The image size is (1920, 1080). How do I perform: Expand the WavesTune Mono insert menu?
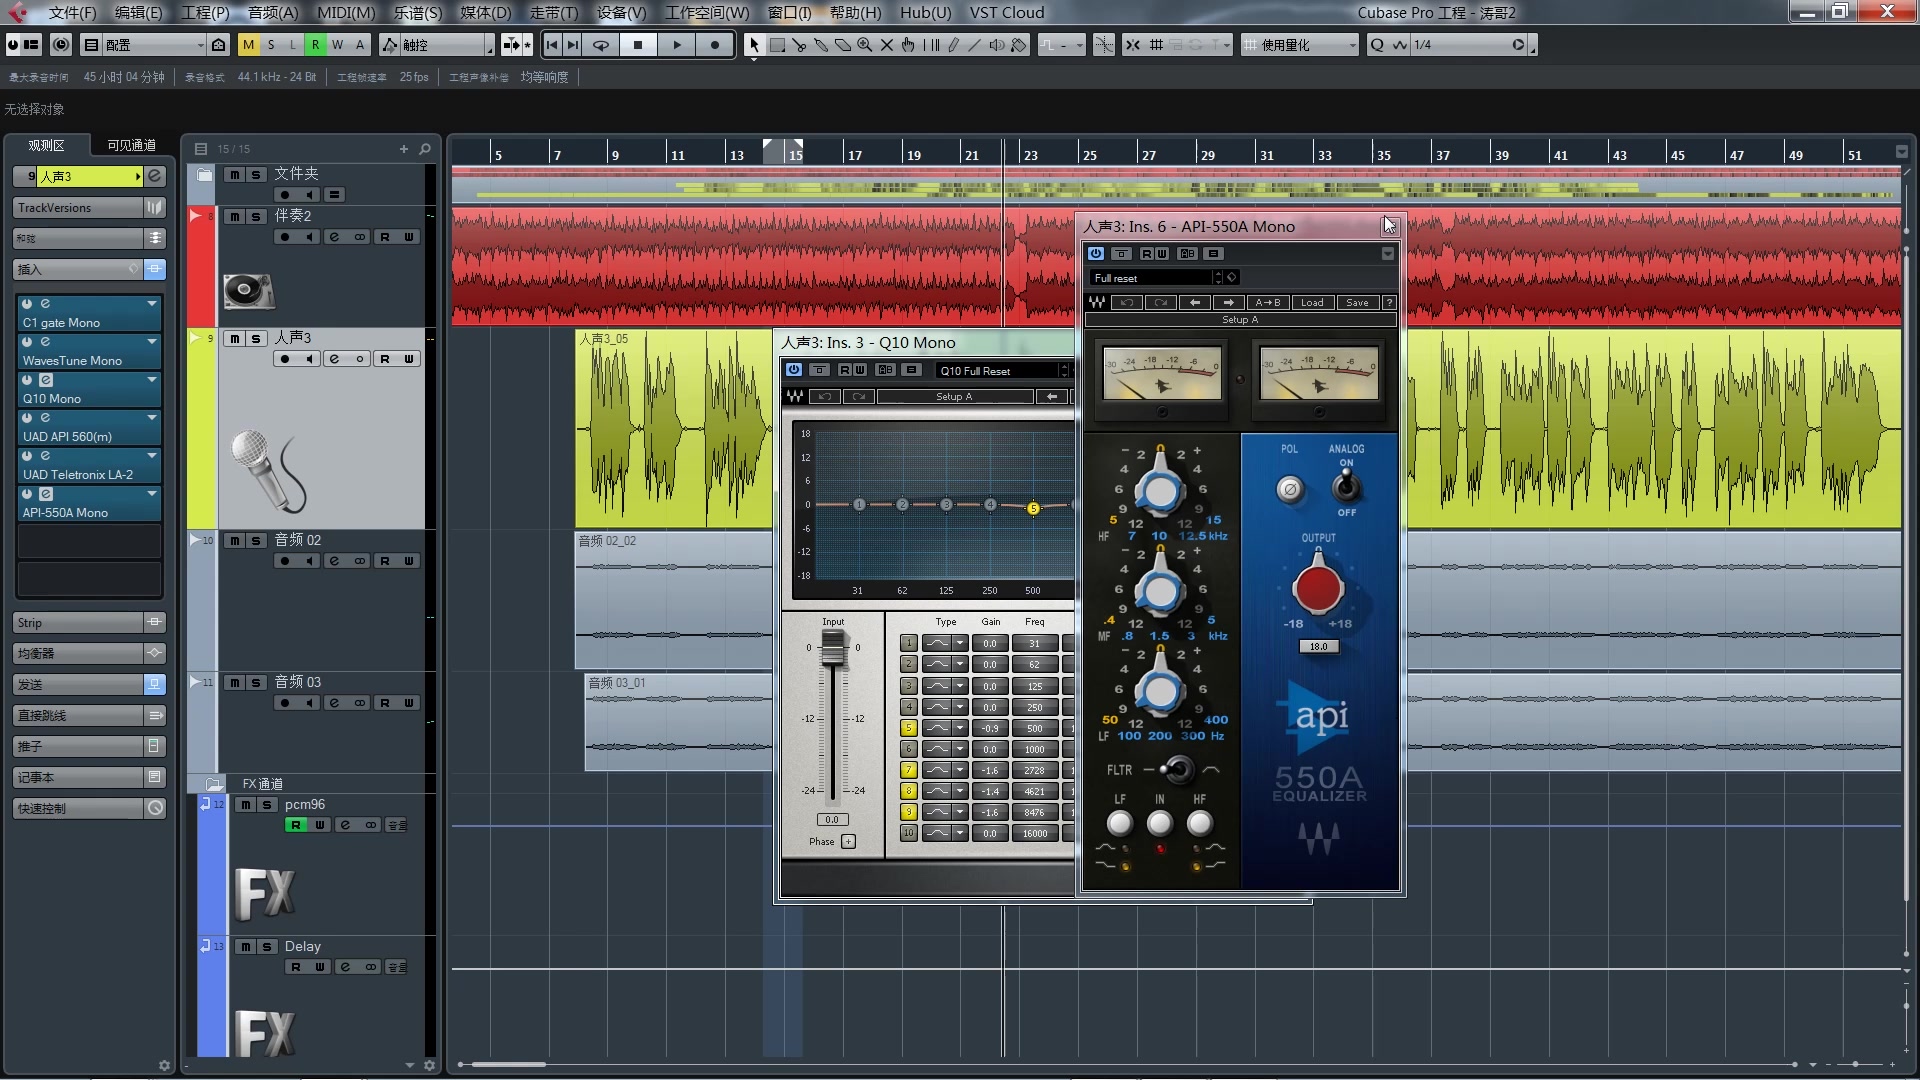pyautogui.click(x=152, y=342)
